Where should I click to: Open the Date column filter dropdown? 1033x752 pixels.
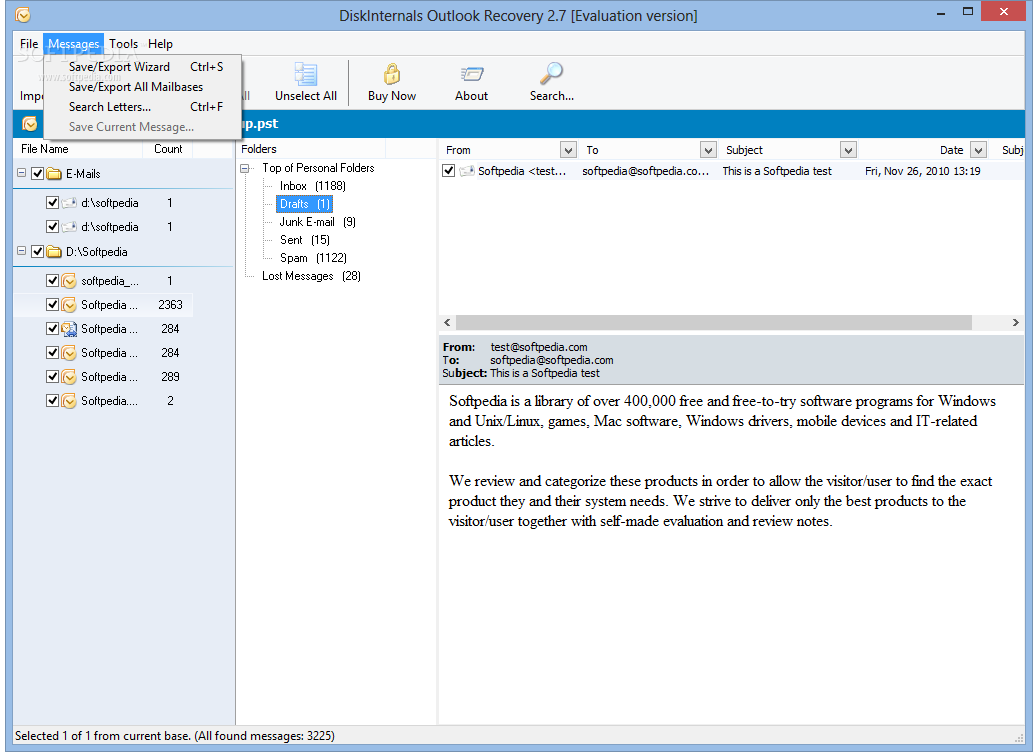(x=978, y=150)
